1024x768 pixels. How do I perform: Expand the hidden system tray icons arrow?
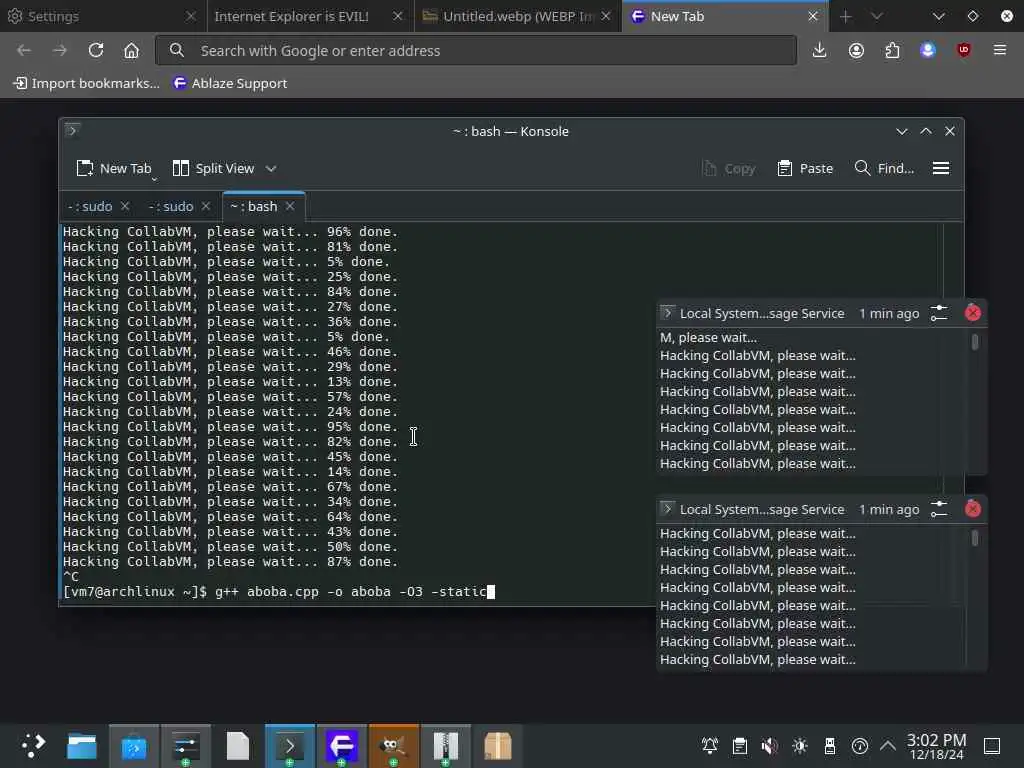pyautogui.click(x=888, y=745)
